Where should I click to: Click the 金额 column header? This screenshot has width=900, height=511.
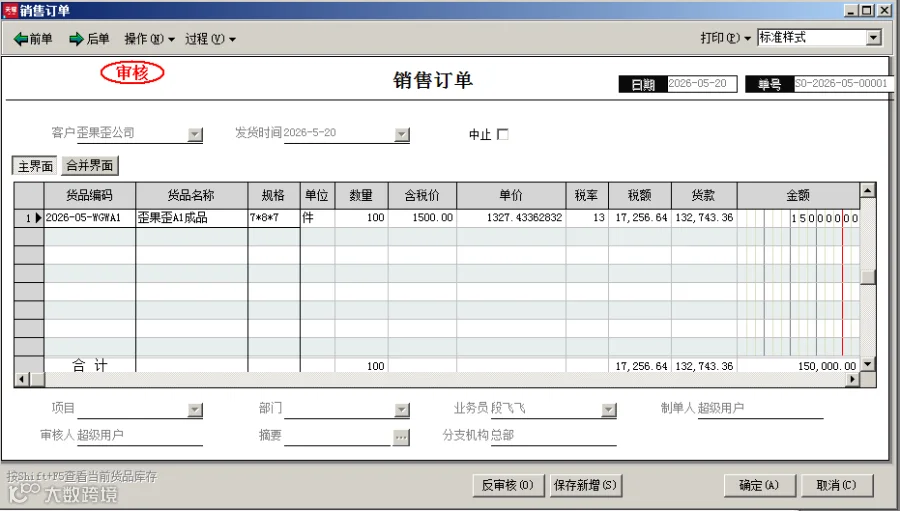(x=798, y=195)
